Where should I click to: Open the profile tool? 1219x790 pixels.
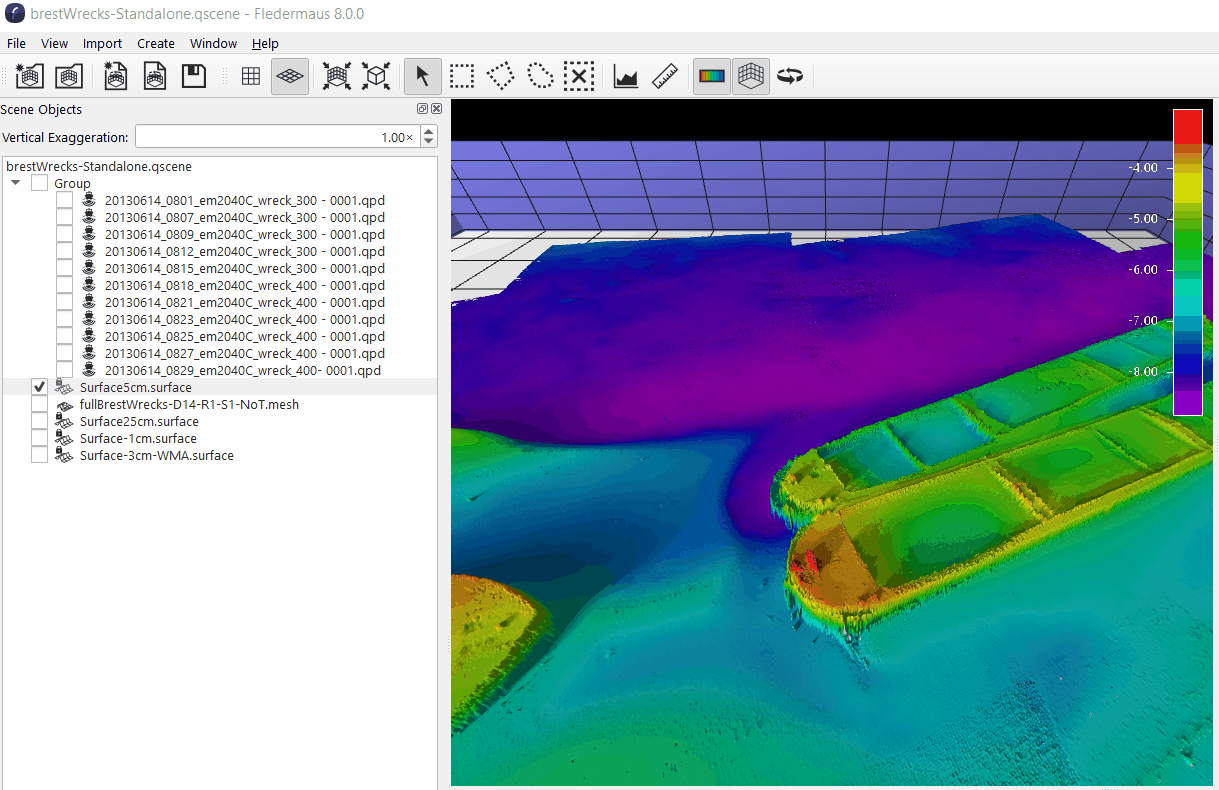click(x=626, y=76)
